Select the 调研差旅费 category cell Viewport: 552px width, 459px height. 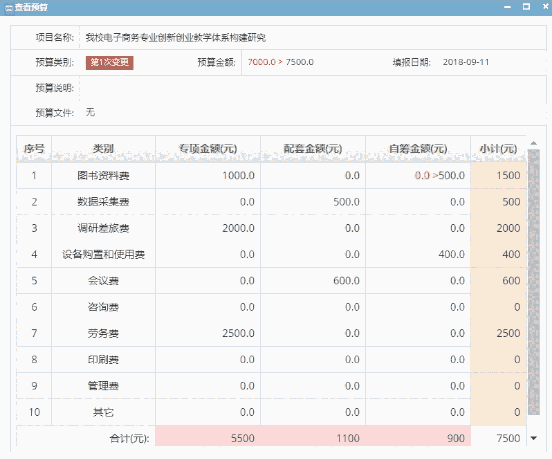(104, 228)
